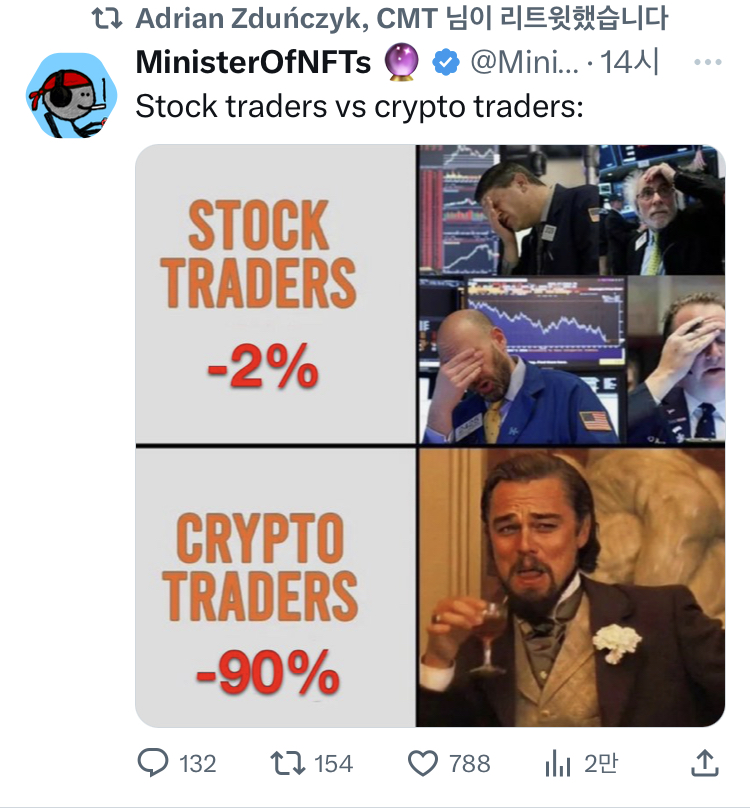Click the 788 likes count
The image size is (750, 809).
469,764
